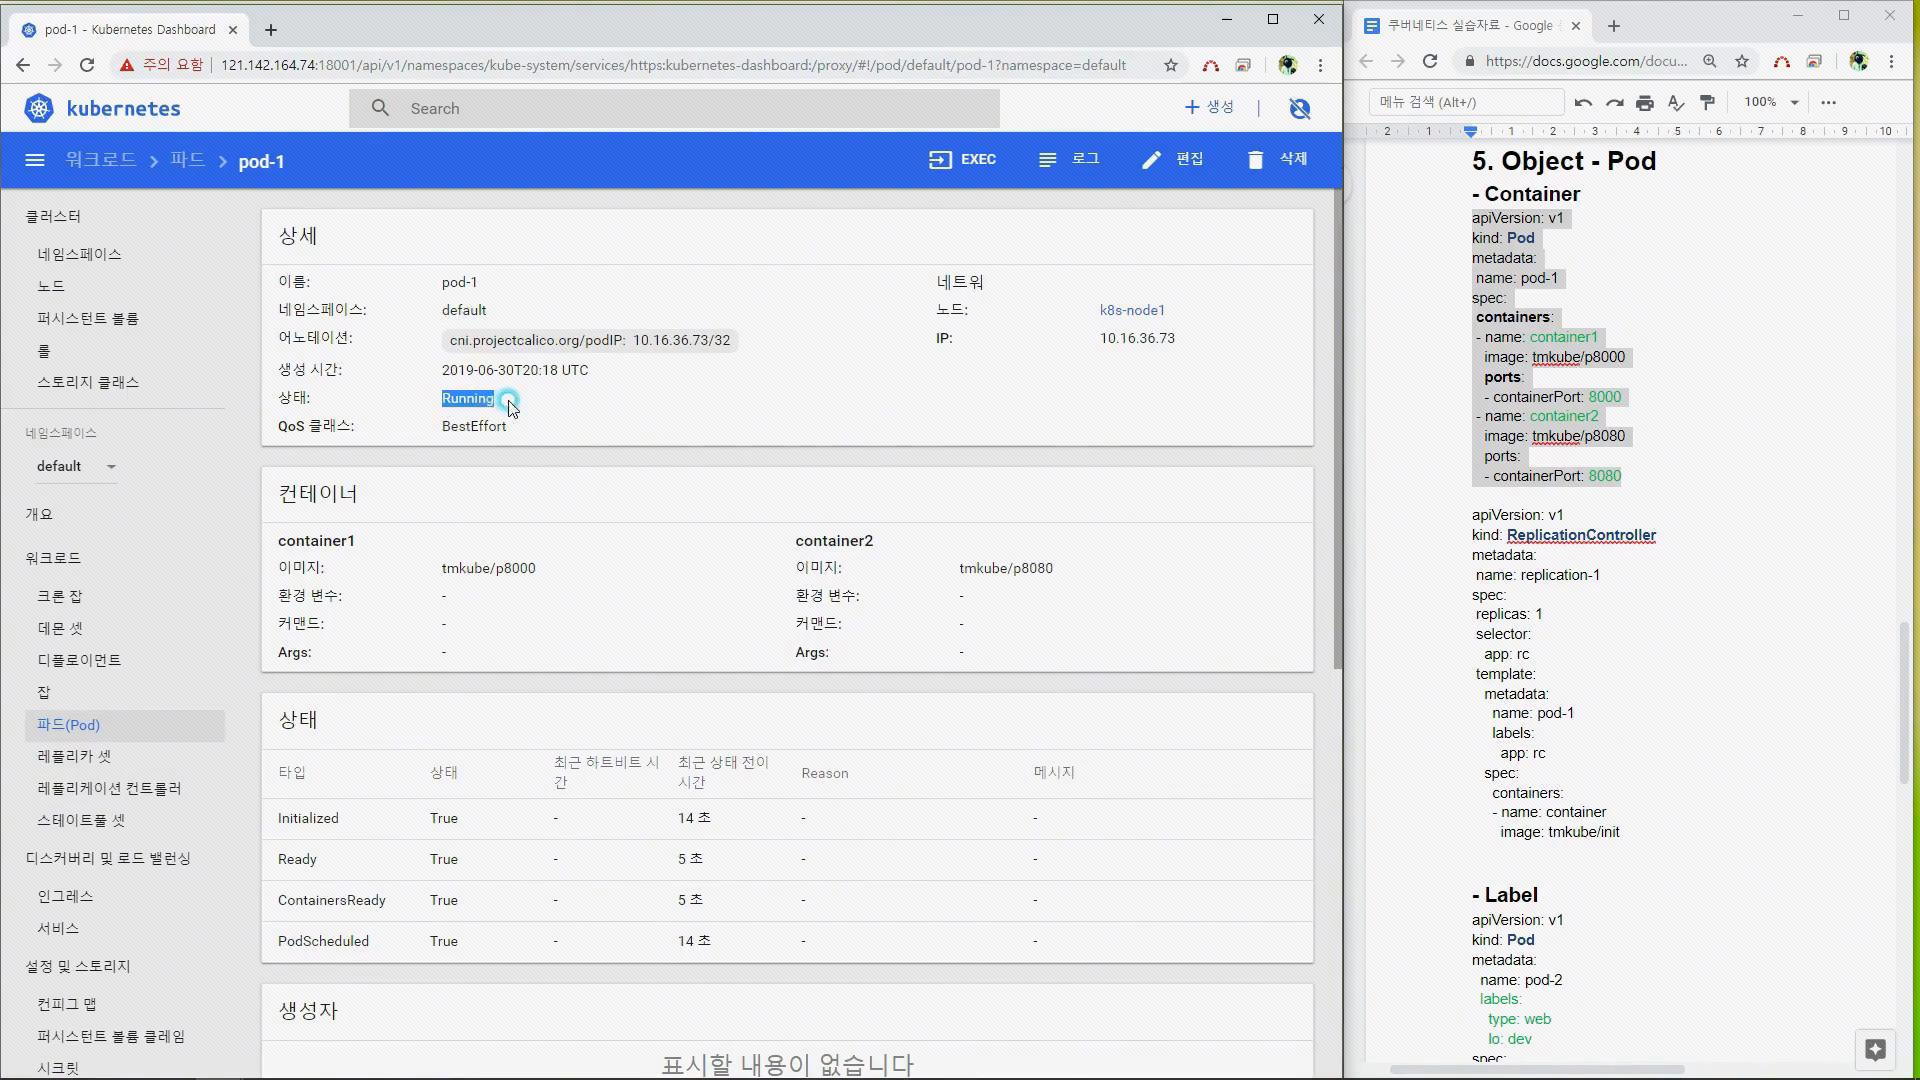Screen dimensions: 1920x1080
Task: Open the k8s-node1 node link
Action: pyautogui.click(x=1132, y=310)
